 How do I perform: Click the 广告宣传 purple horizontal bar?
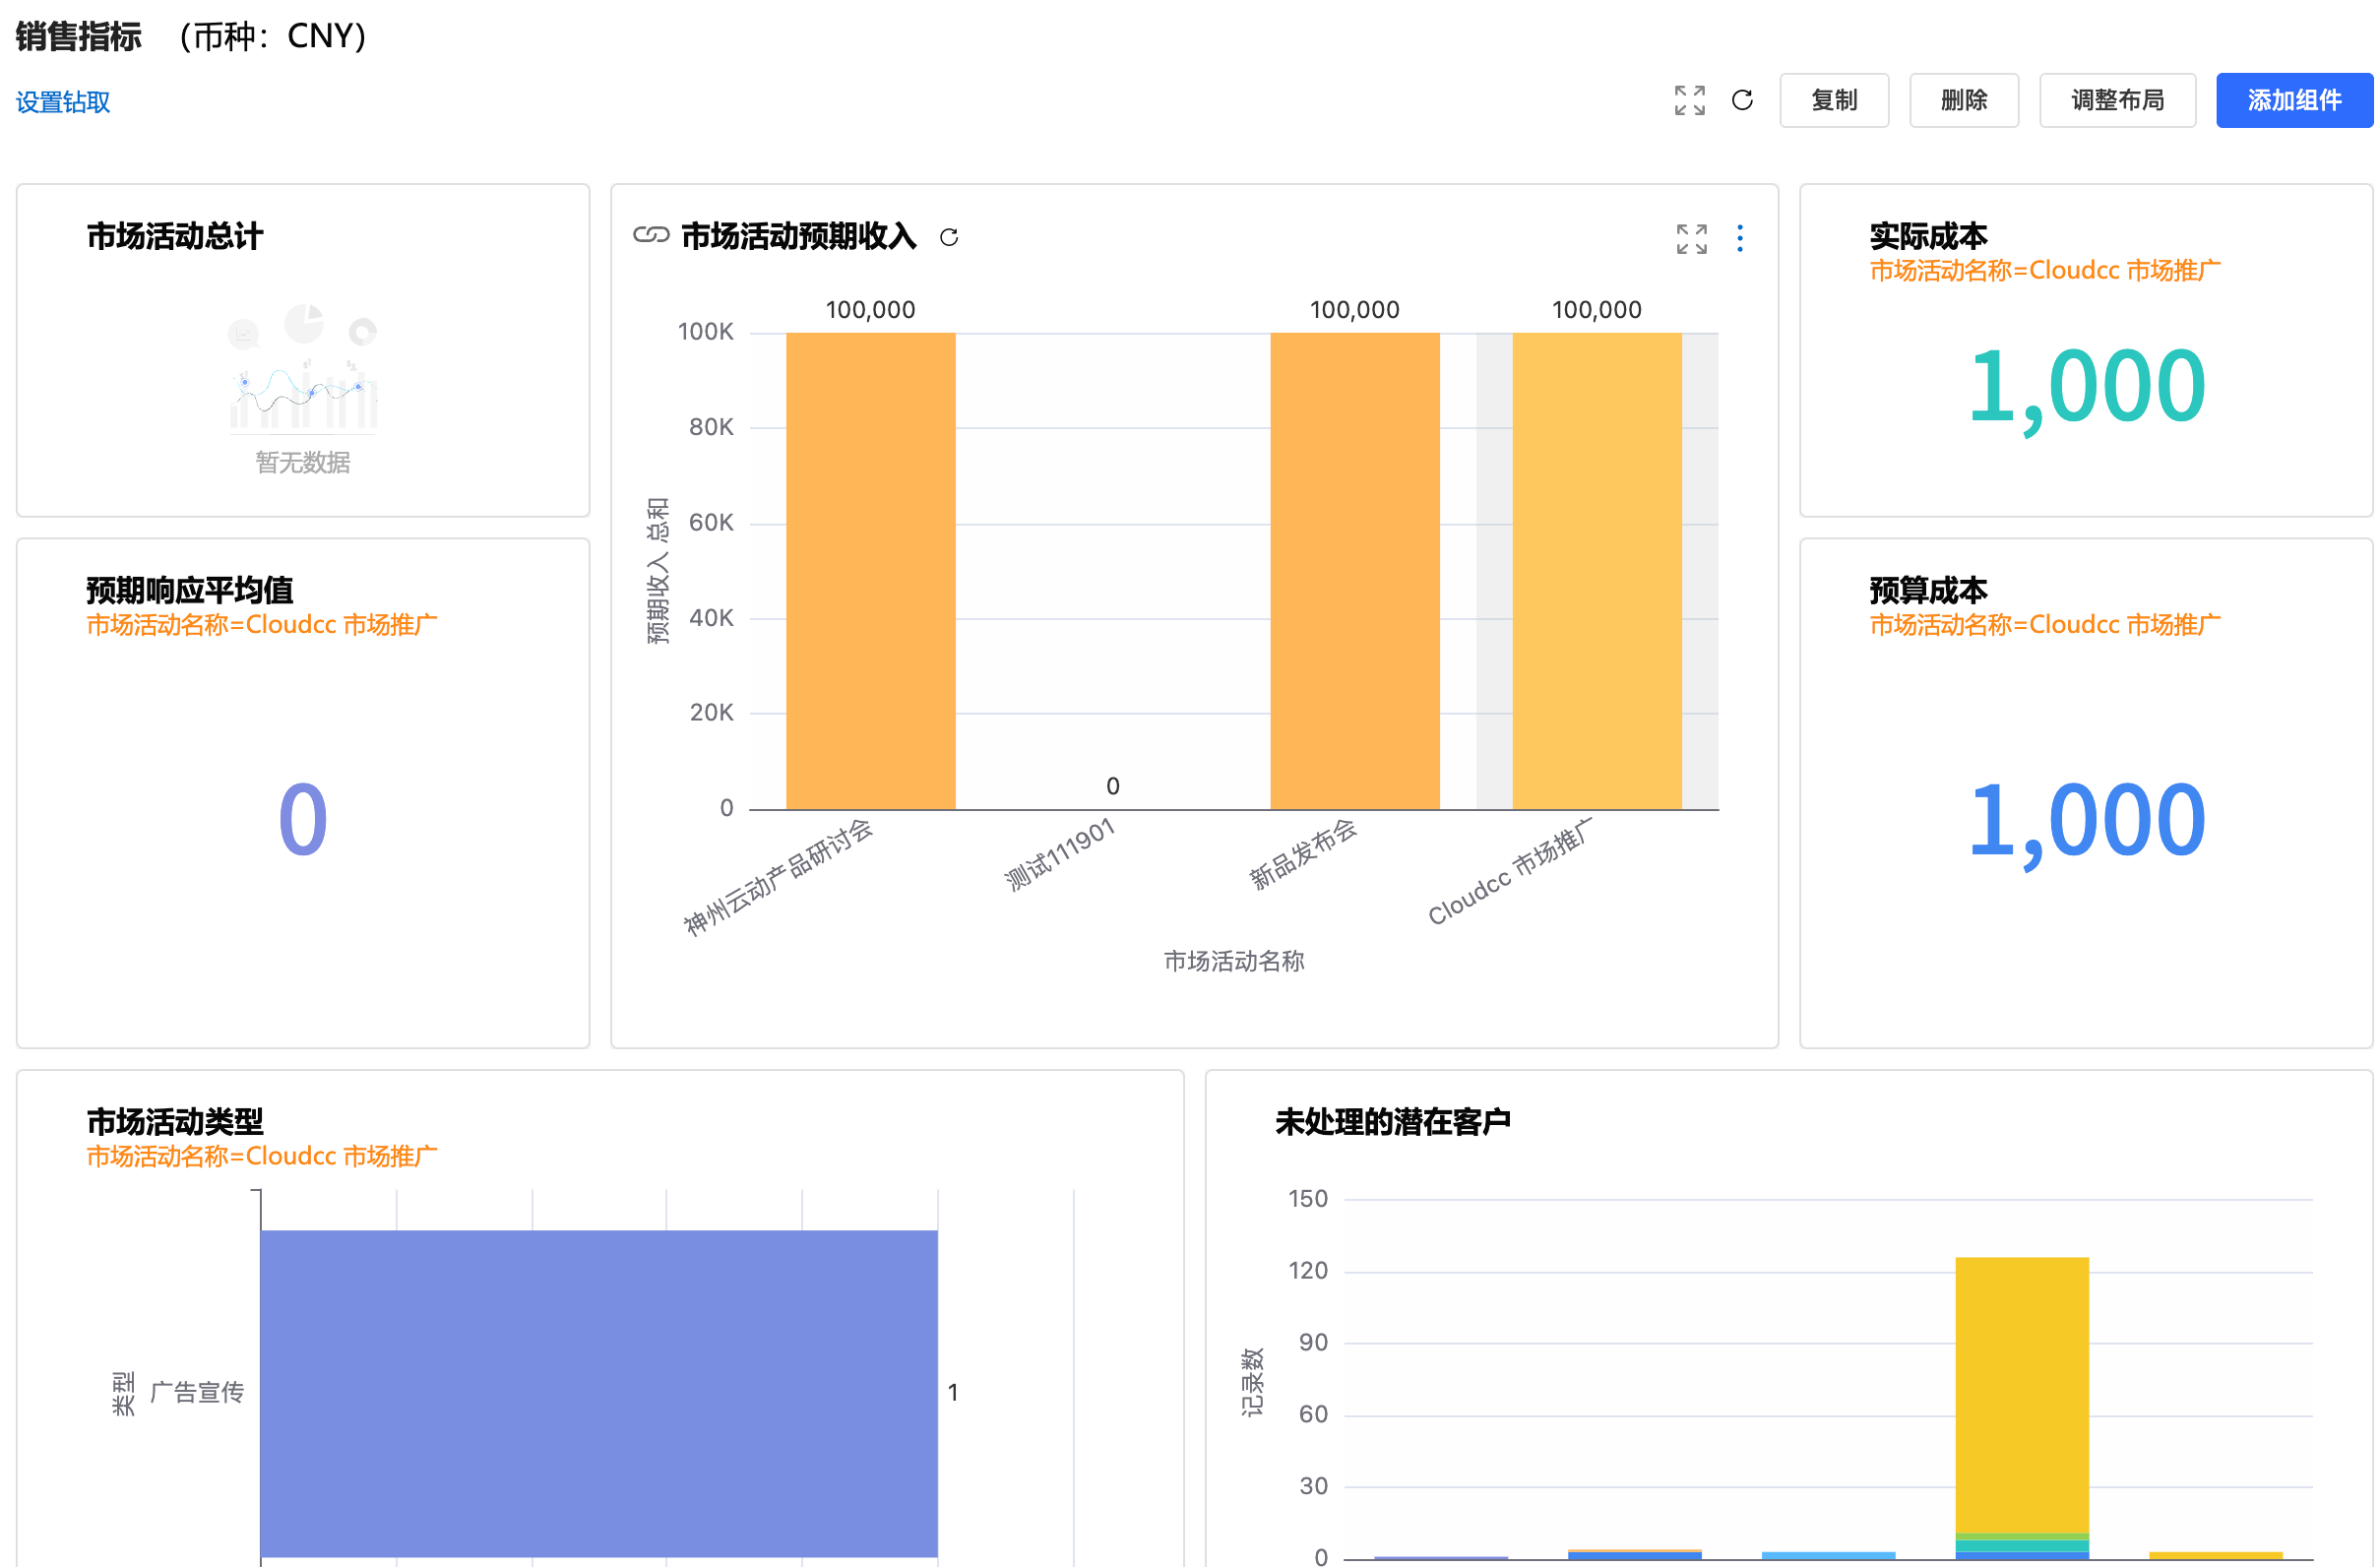(598, 1392)
